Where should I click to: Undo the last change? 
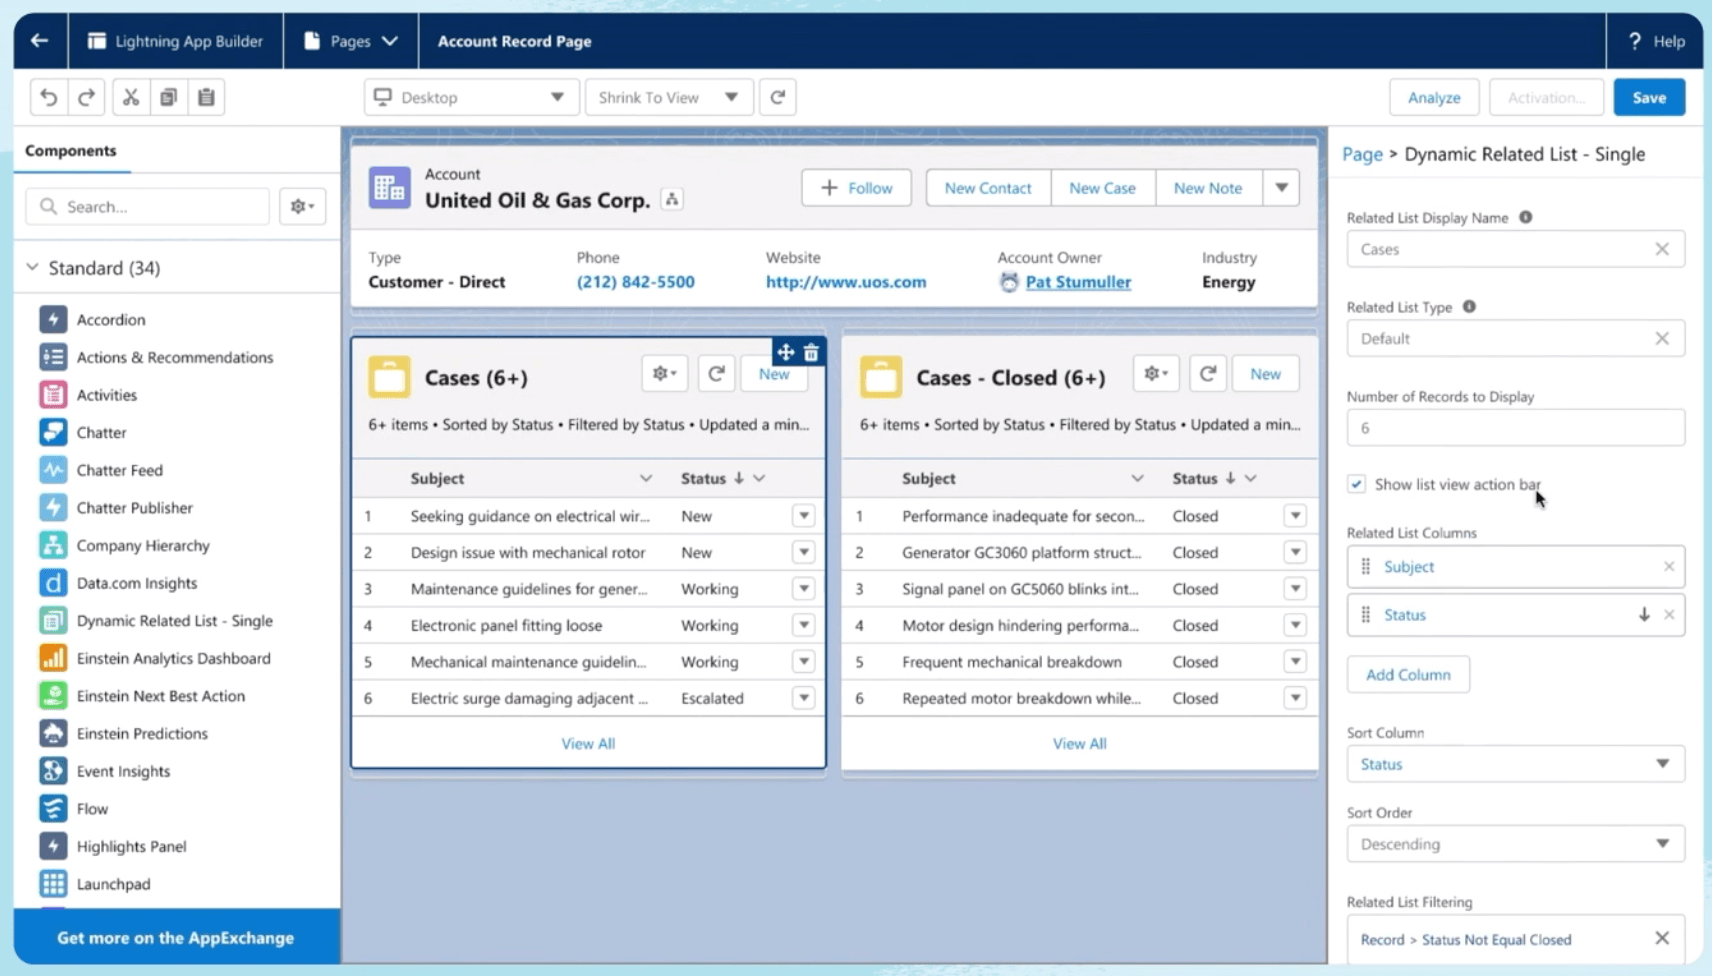click(x=48, y=97)
